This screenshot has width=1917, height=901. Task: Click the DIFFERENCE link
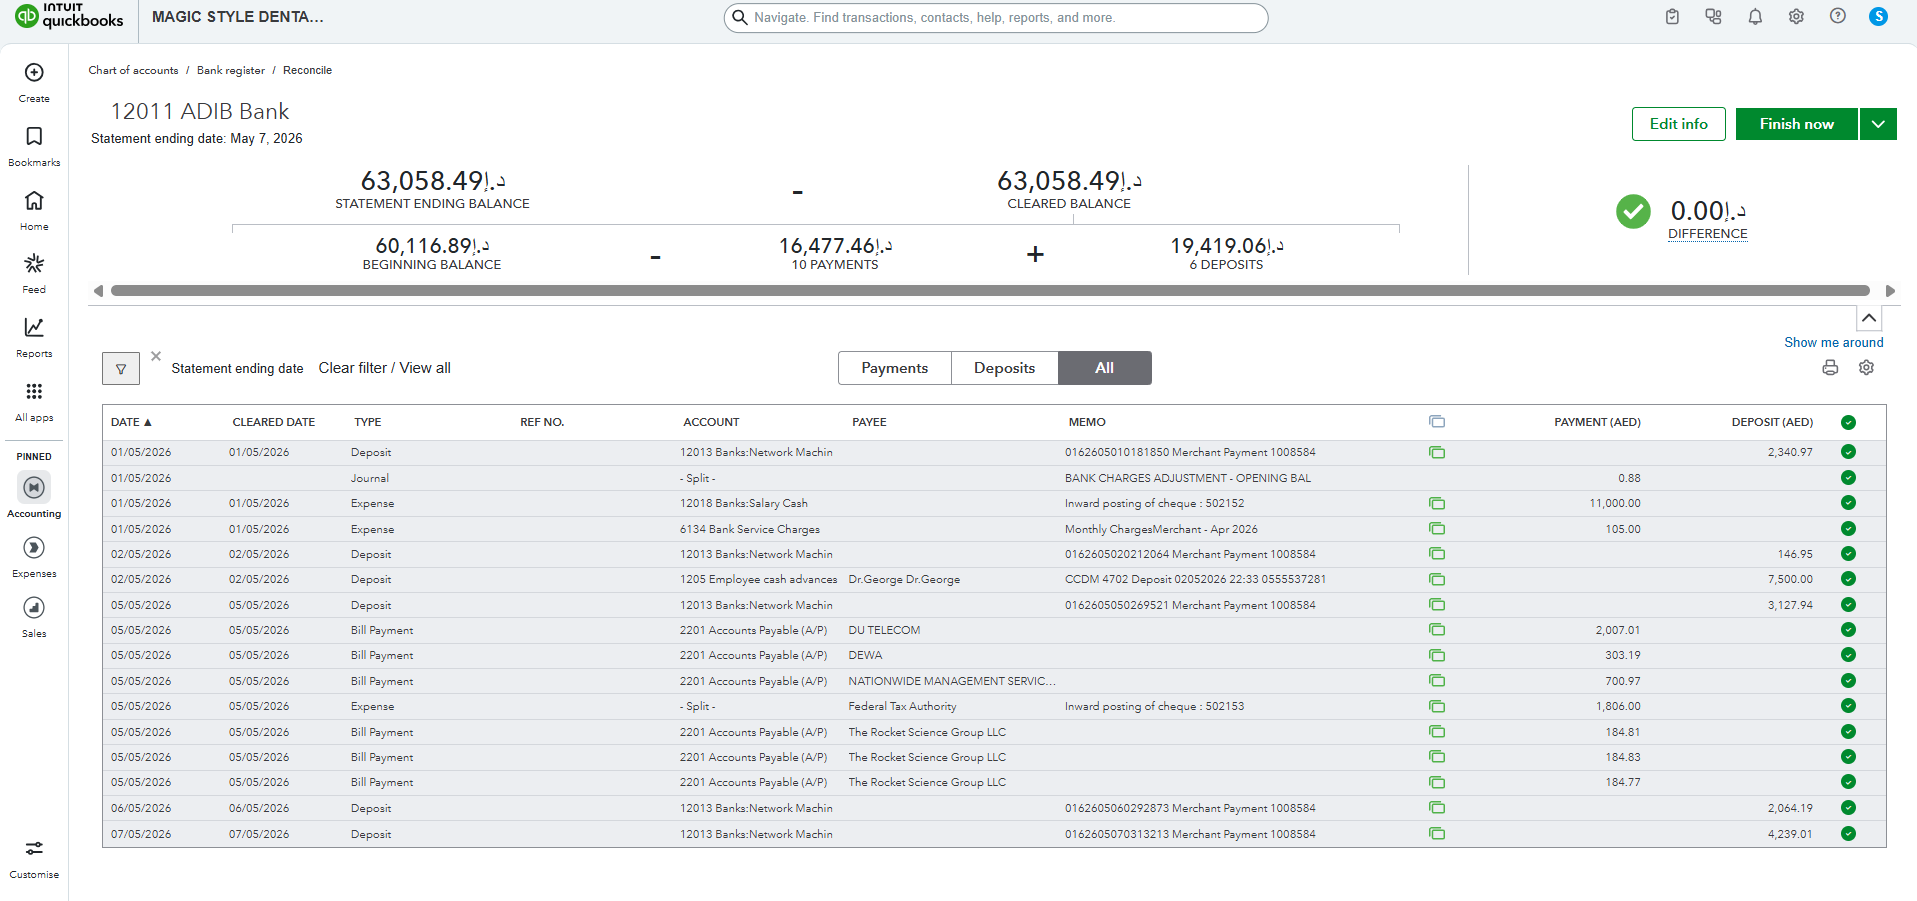click(x=1708, y=234)
